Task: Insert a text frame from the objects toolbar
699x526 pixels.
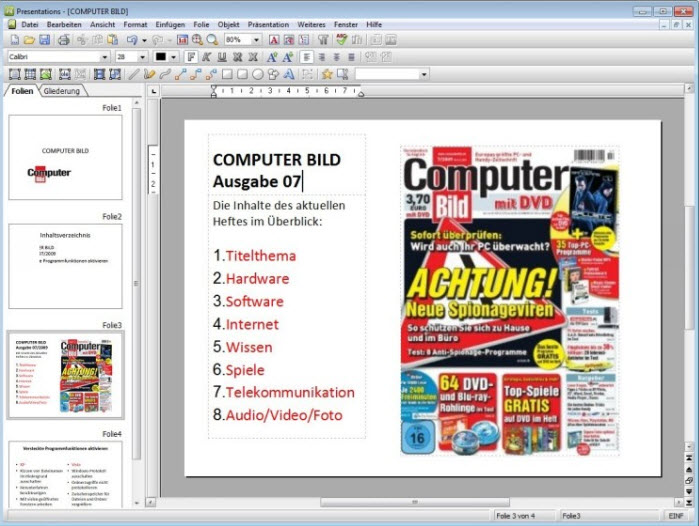Action: click(x=15, y=74)
